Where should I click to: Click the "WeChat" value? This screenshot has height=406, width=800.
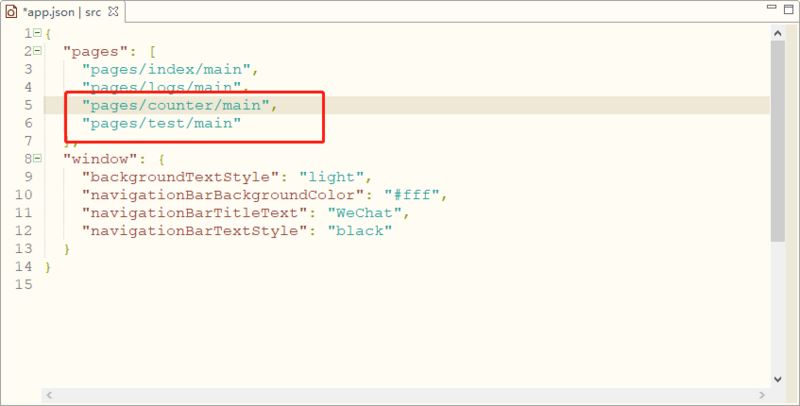click(x=365, y=213)
